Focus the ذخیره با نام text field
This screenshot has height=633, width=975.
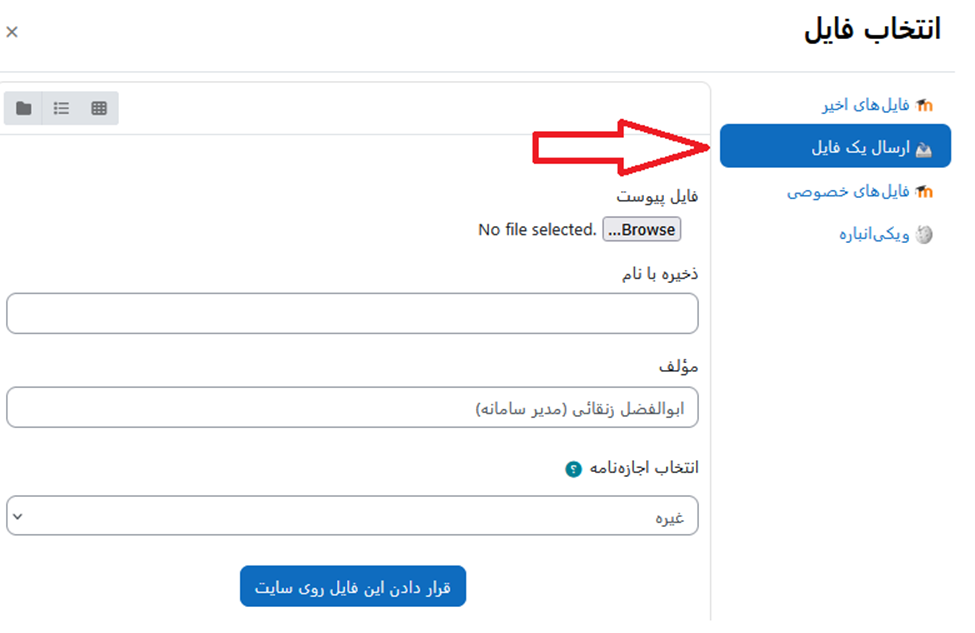point(352,313)
